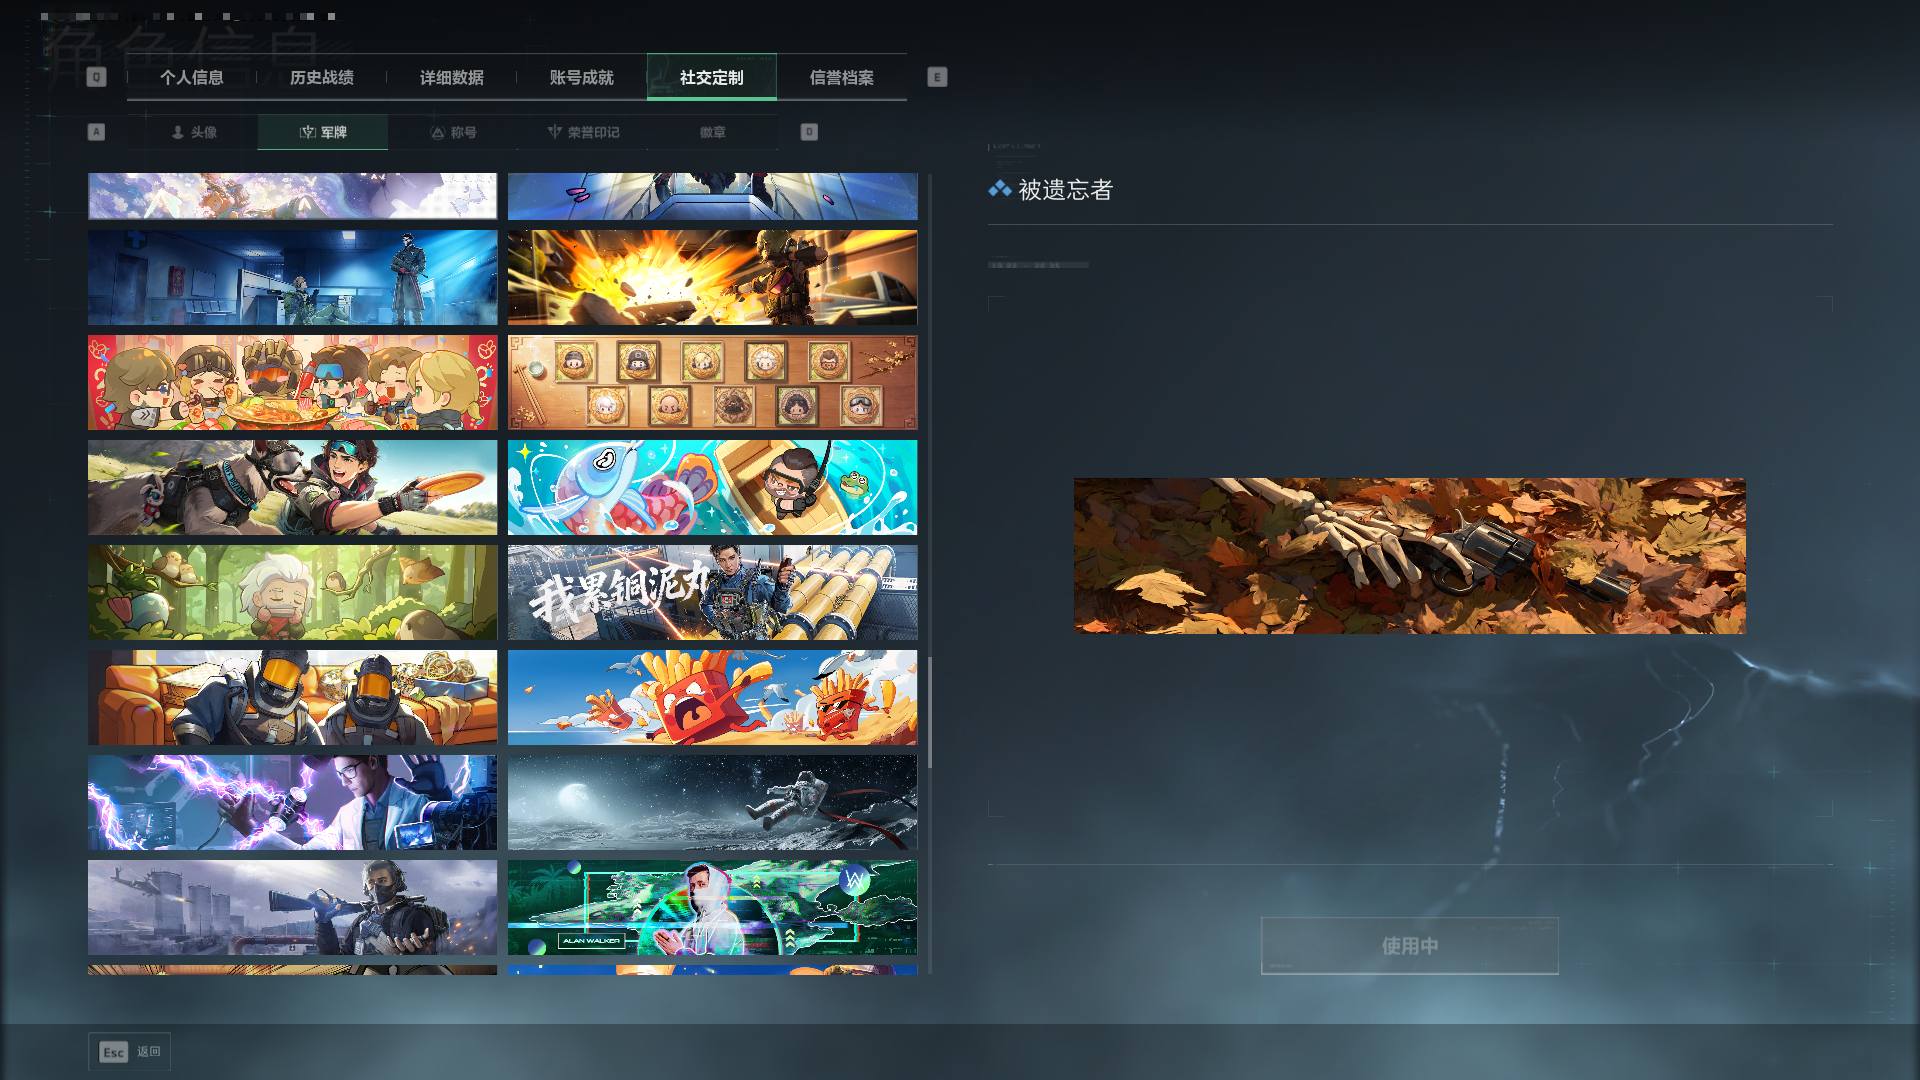Click the banner list scrollbar handle
This screenshot has width=1920, height=1080.
[929, 712]
